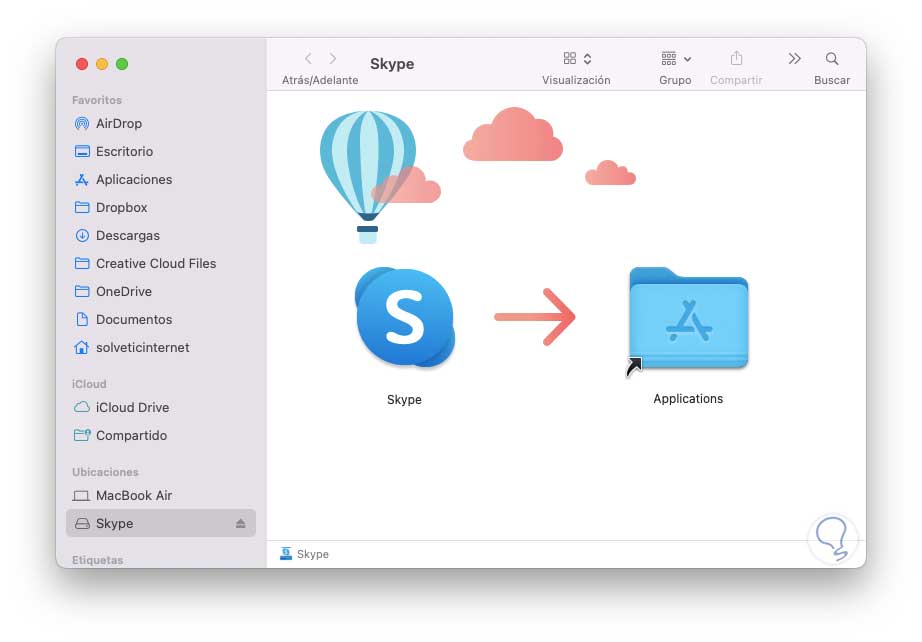Select MacBook Air under Ubicaciones
Screen dimensions: 922x642
pyautogui.click(x=161, y=496)
